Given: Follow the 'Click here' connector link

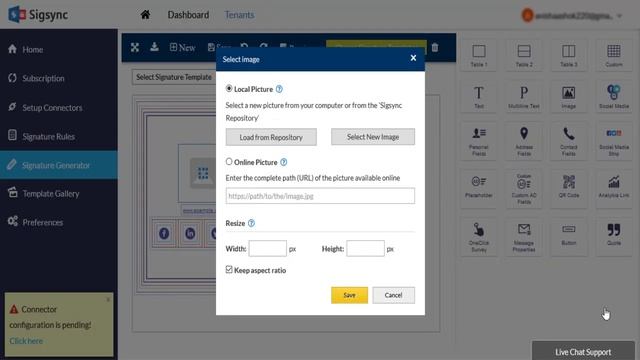Looking at the screenshot, I should click(x=26, y=341).
